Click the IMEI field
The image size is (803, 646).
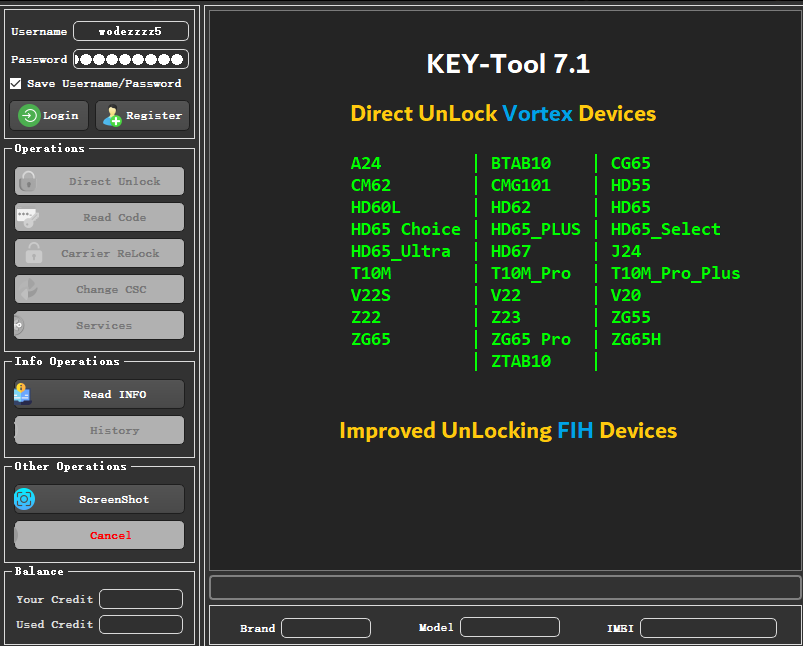point(709,628)
